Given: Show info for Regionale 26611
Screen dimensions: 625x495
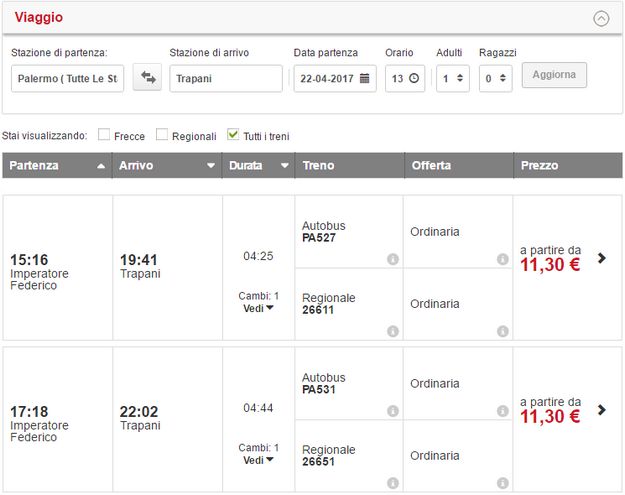Looking at the screenshot, I should [392, 329].
